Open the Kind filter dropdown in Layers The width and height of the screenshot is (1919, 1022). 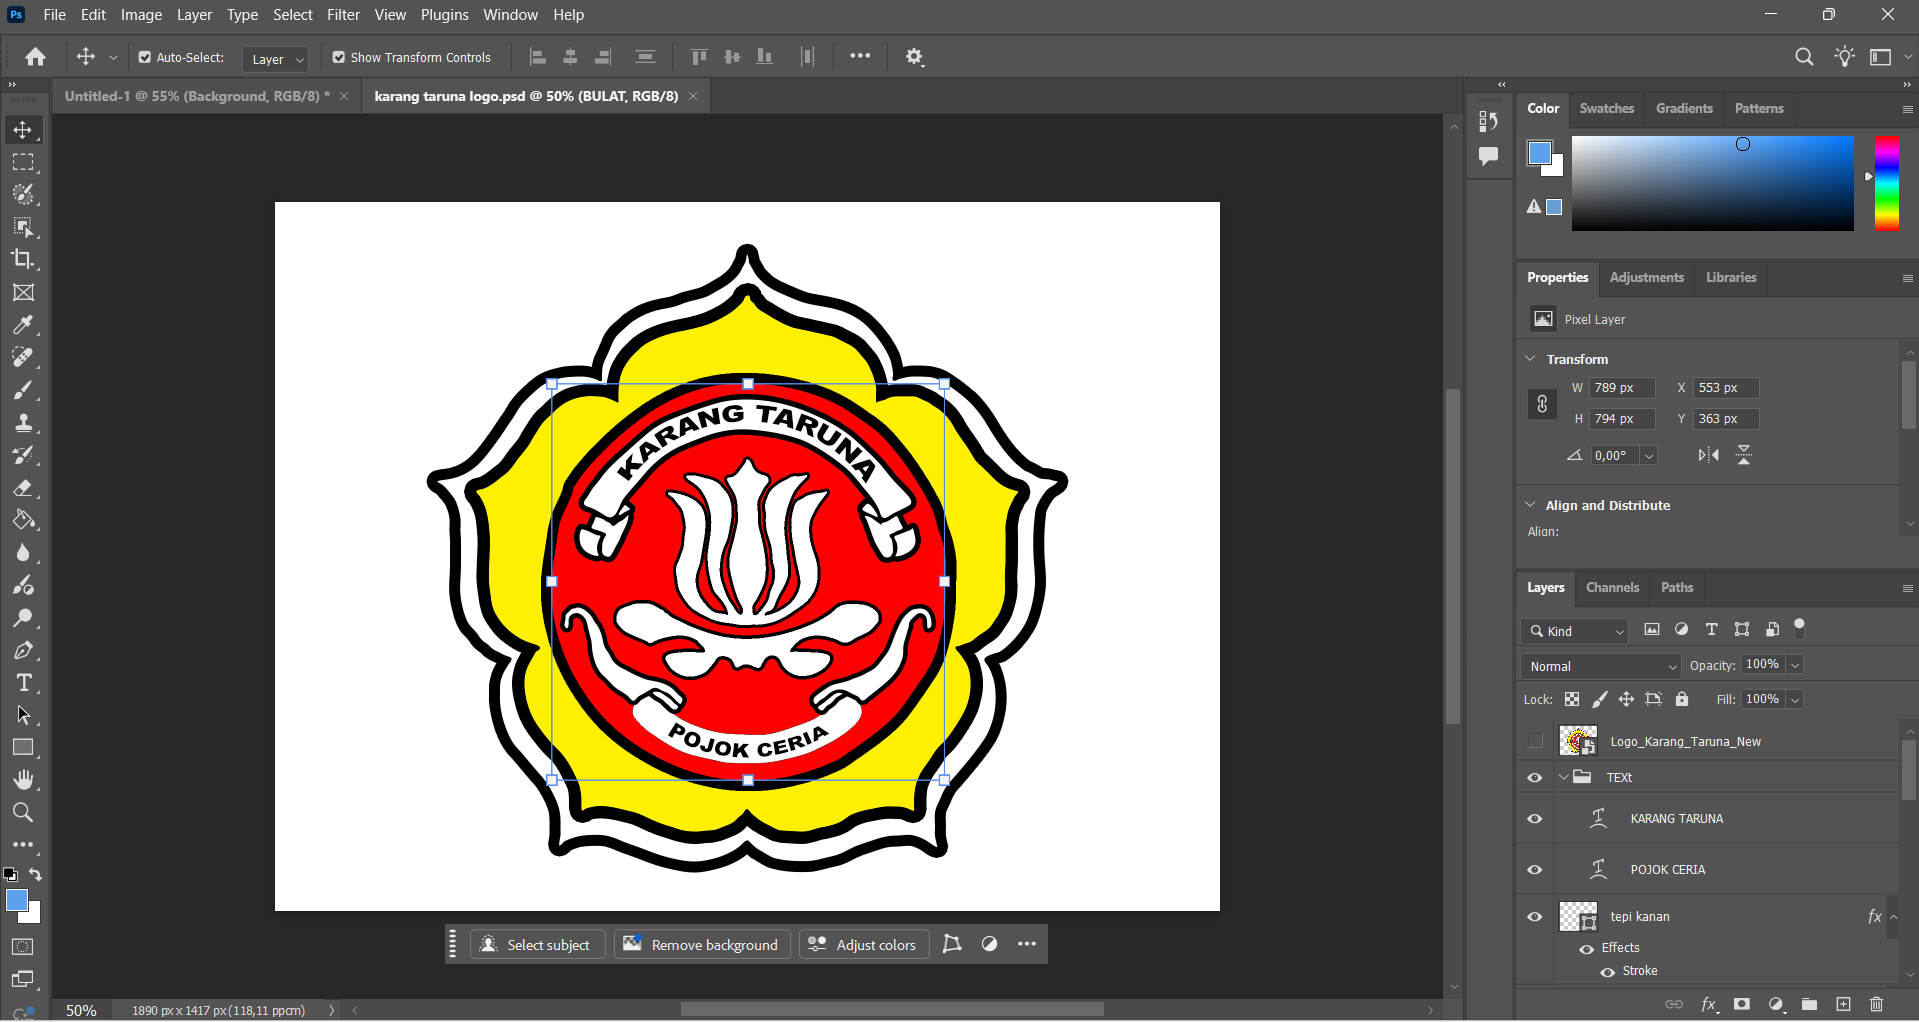pyautogui.click(x=1574, y=631)
